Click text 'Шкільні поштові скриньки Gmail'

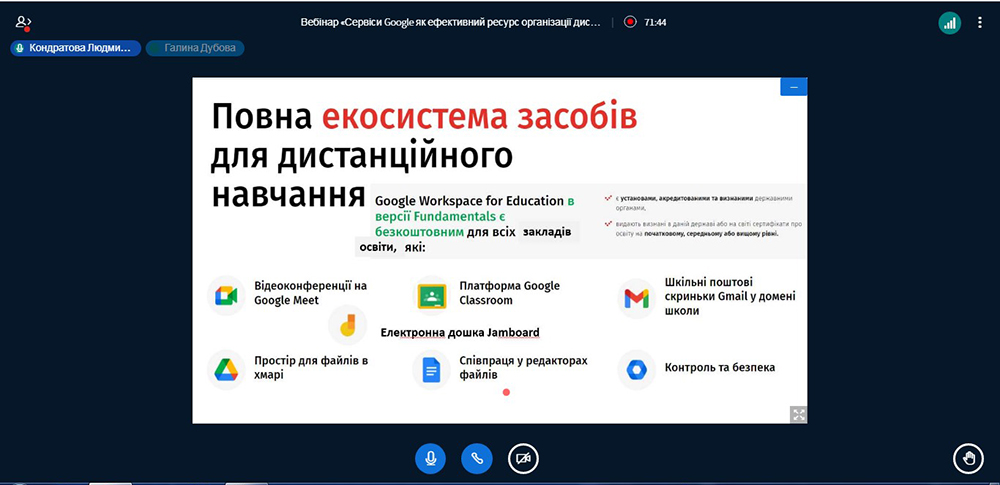tap(730, 297)
